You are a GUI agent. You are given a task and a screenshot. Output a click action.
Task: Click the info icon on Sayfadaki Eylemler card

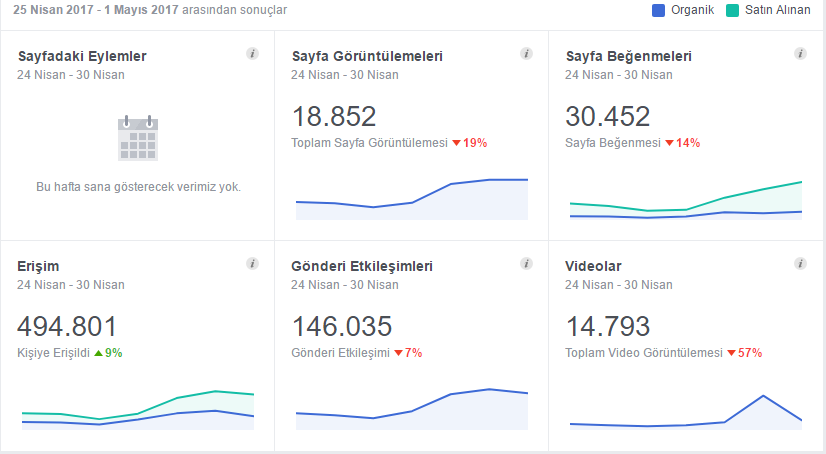tap(252, 54)
